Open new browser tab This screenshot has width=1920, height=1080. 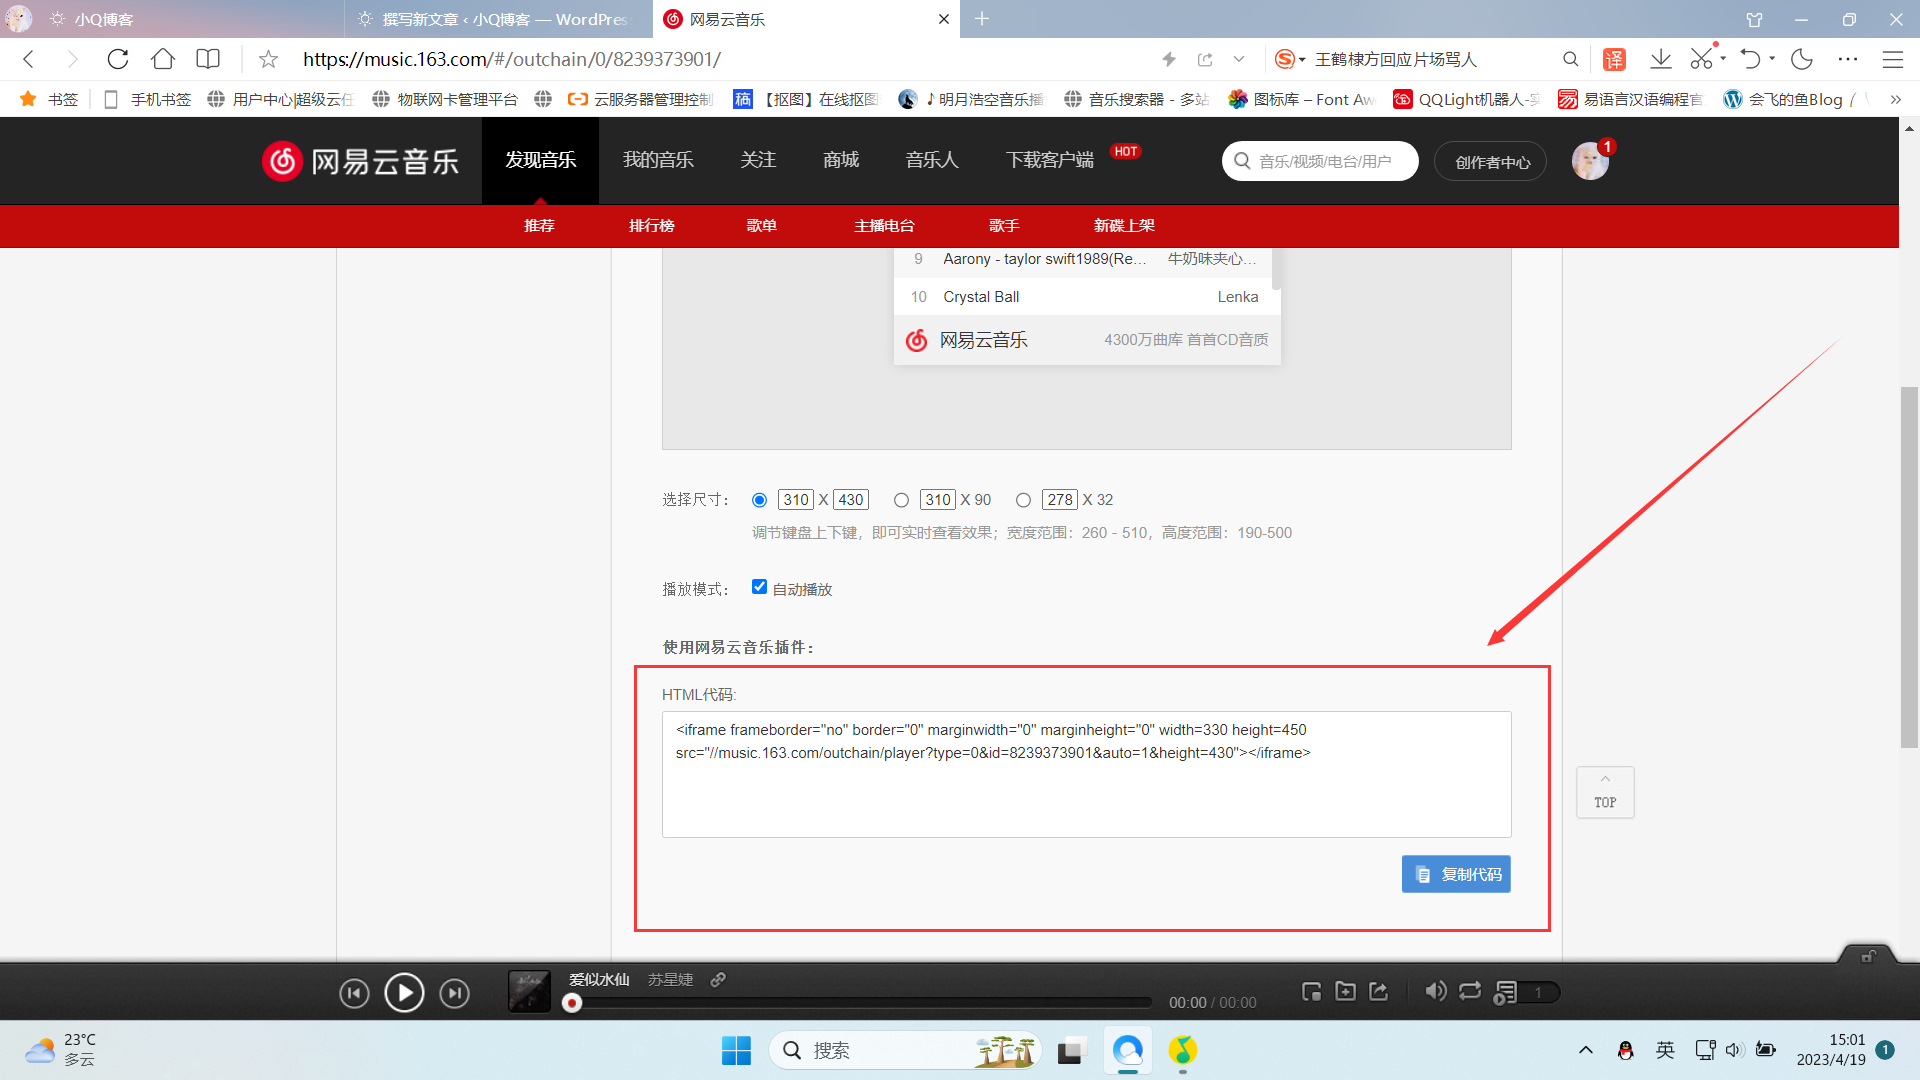click(x=982, y=19)
